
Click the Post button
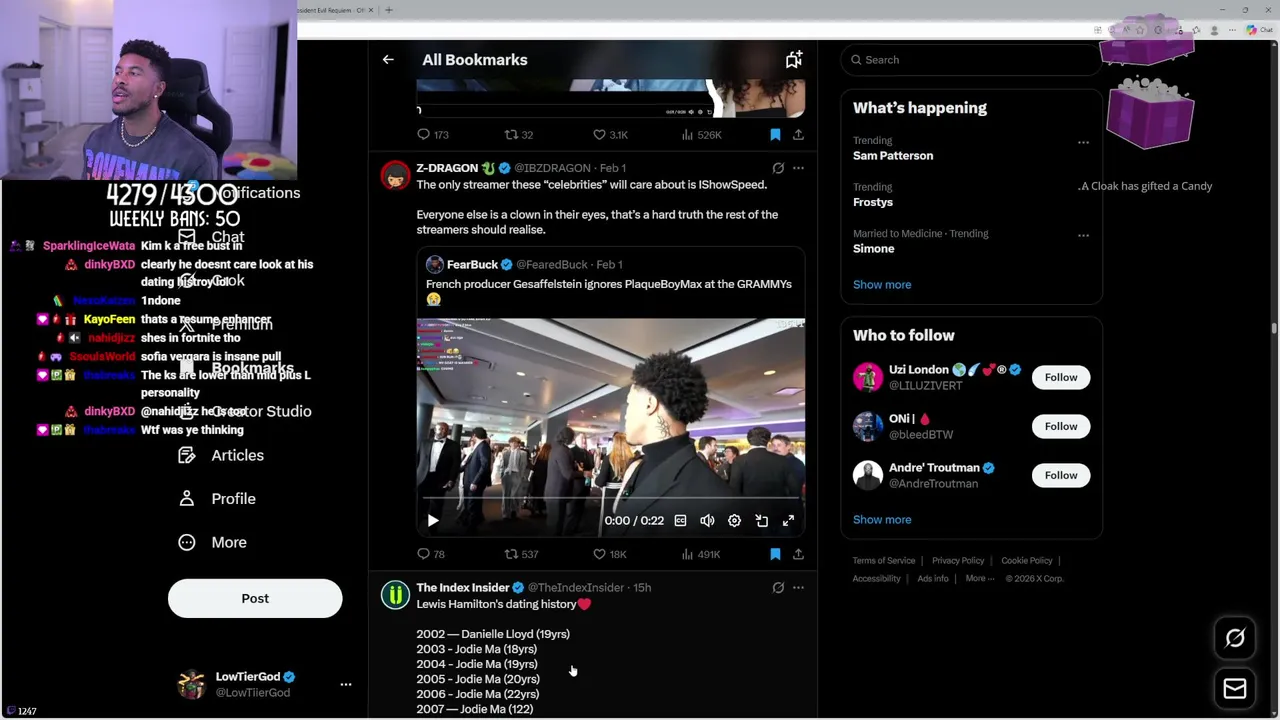255,599
